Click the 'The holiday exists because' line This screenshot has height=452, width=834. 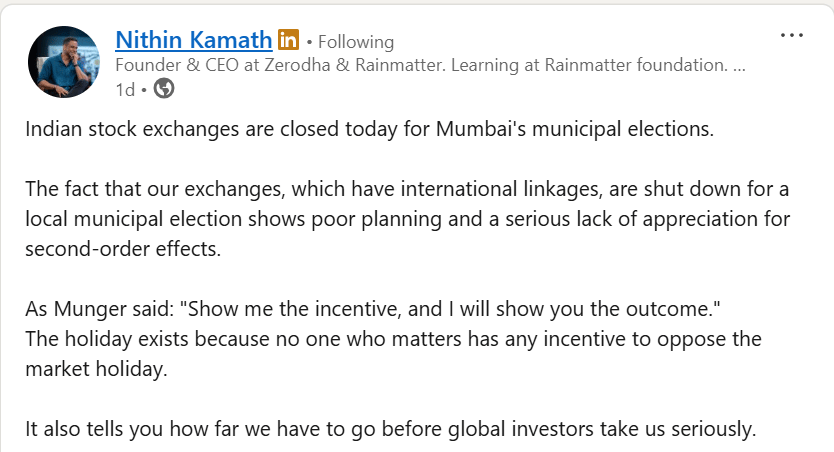tap(393, 339)
